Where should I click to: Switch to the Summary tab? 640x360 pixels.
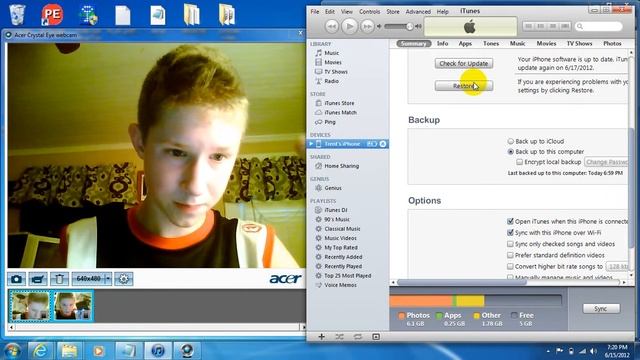[414, 43]
